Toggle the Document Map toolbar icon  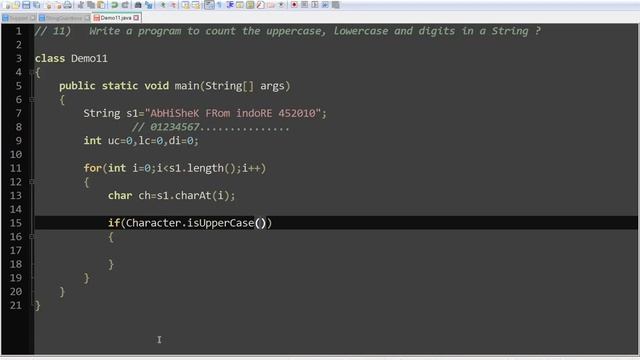click(x=250, y=5)
